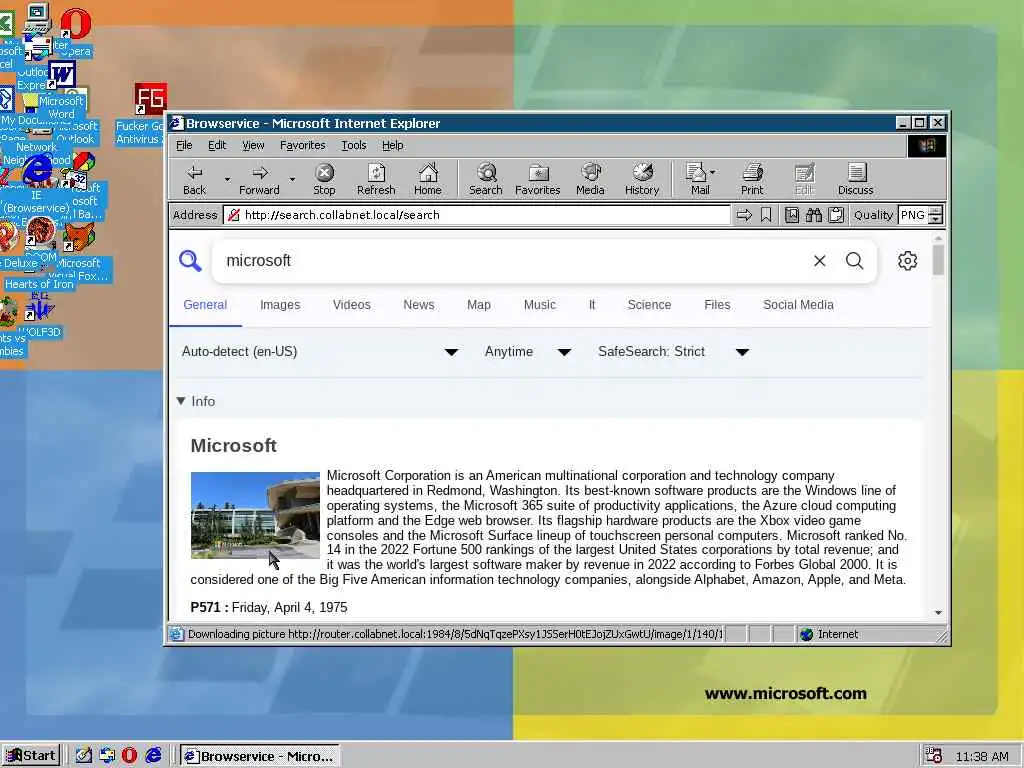Open the File menu
The image size is (1024, 768).
click(x=184, y=145)
